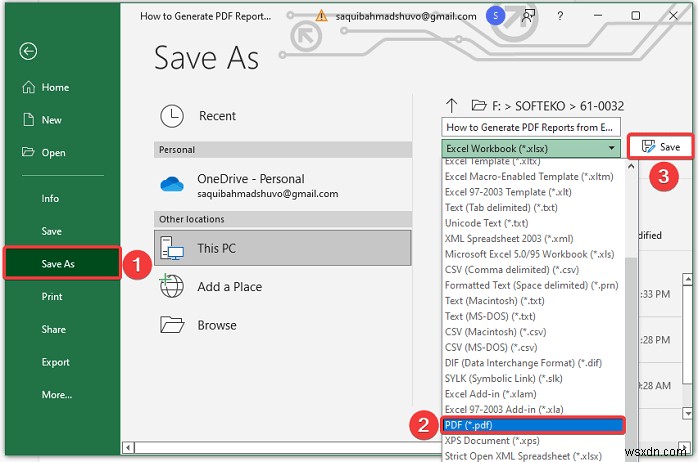Select This PC location
Screen dimensions: 698x462
[283, 248]
